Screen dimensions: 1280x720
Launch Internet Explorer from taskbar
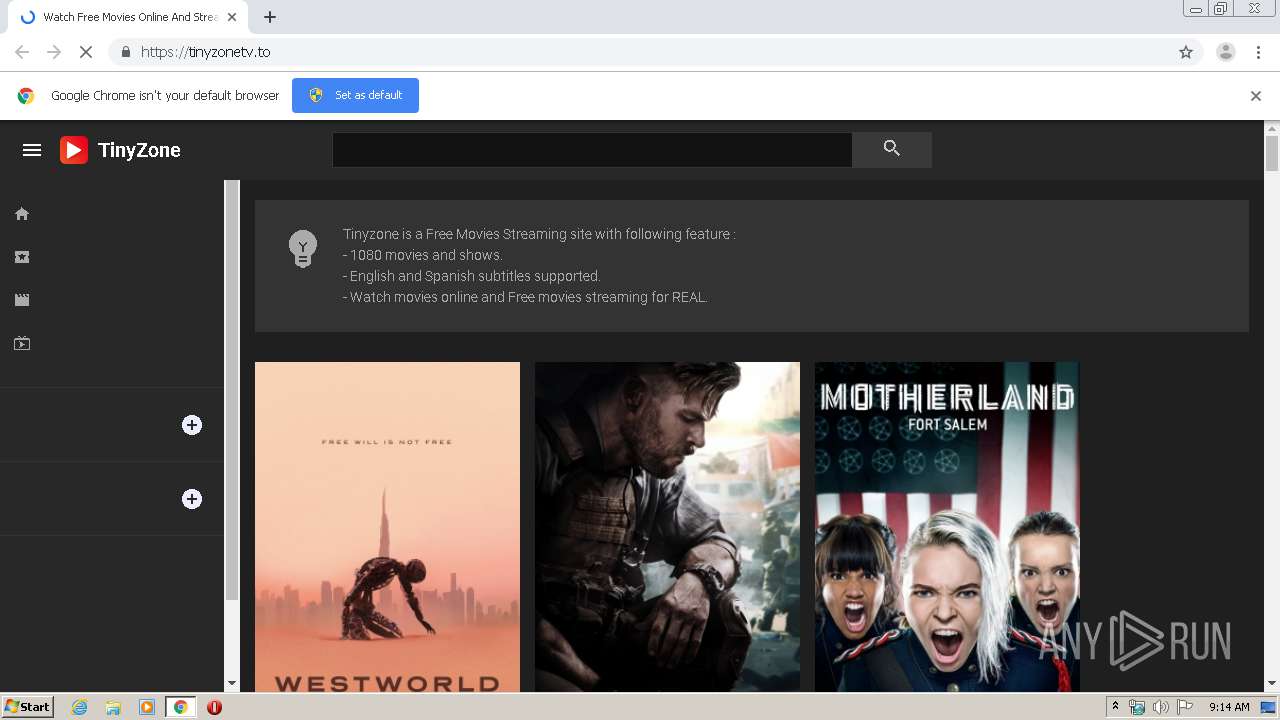79,707
